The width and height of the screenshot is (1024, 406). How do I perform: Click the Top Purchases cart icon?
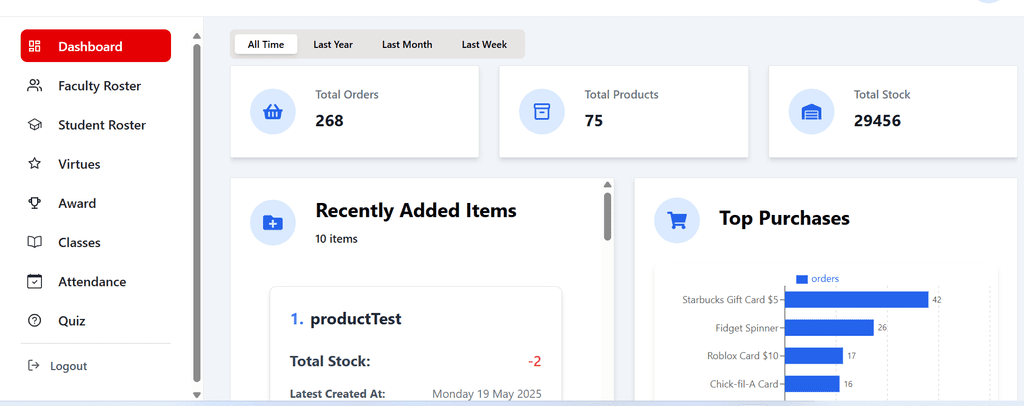click(677, 220)
